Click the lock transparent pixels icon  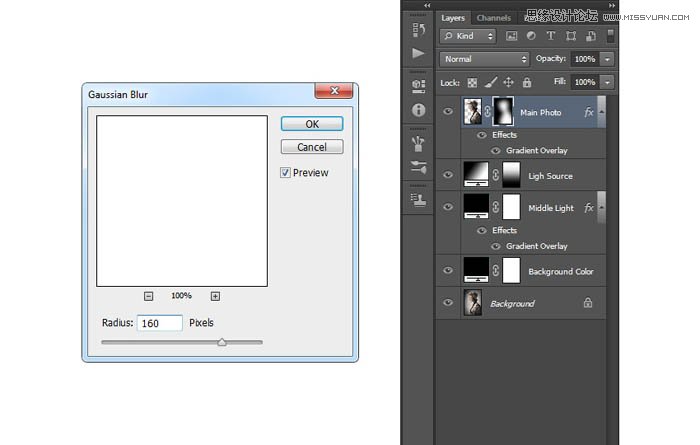coord(473,82)
